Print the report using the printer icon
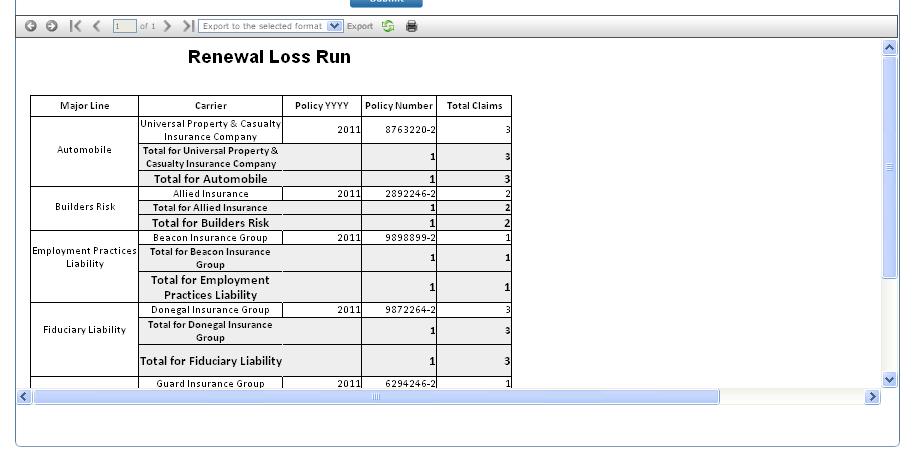Viewport: 923px width, 457px height. click(411, 26)
